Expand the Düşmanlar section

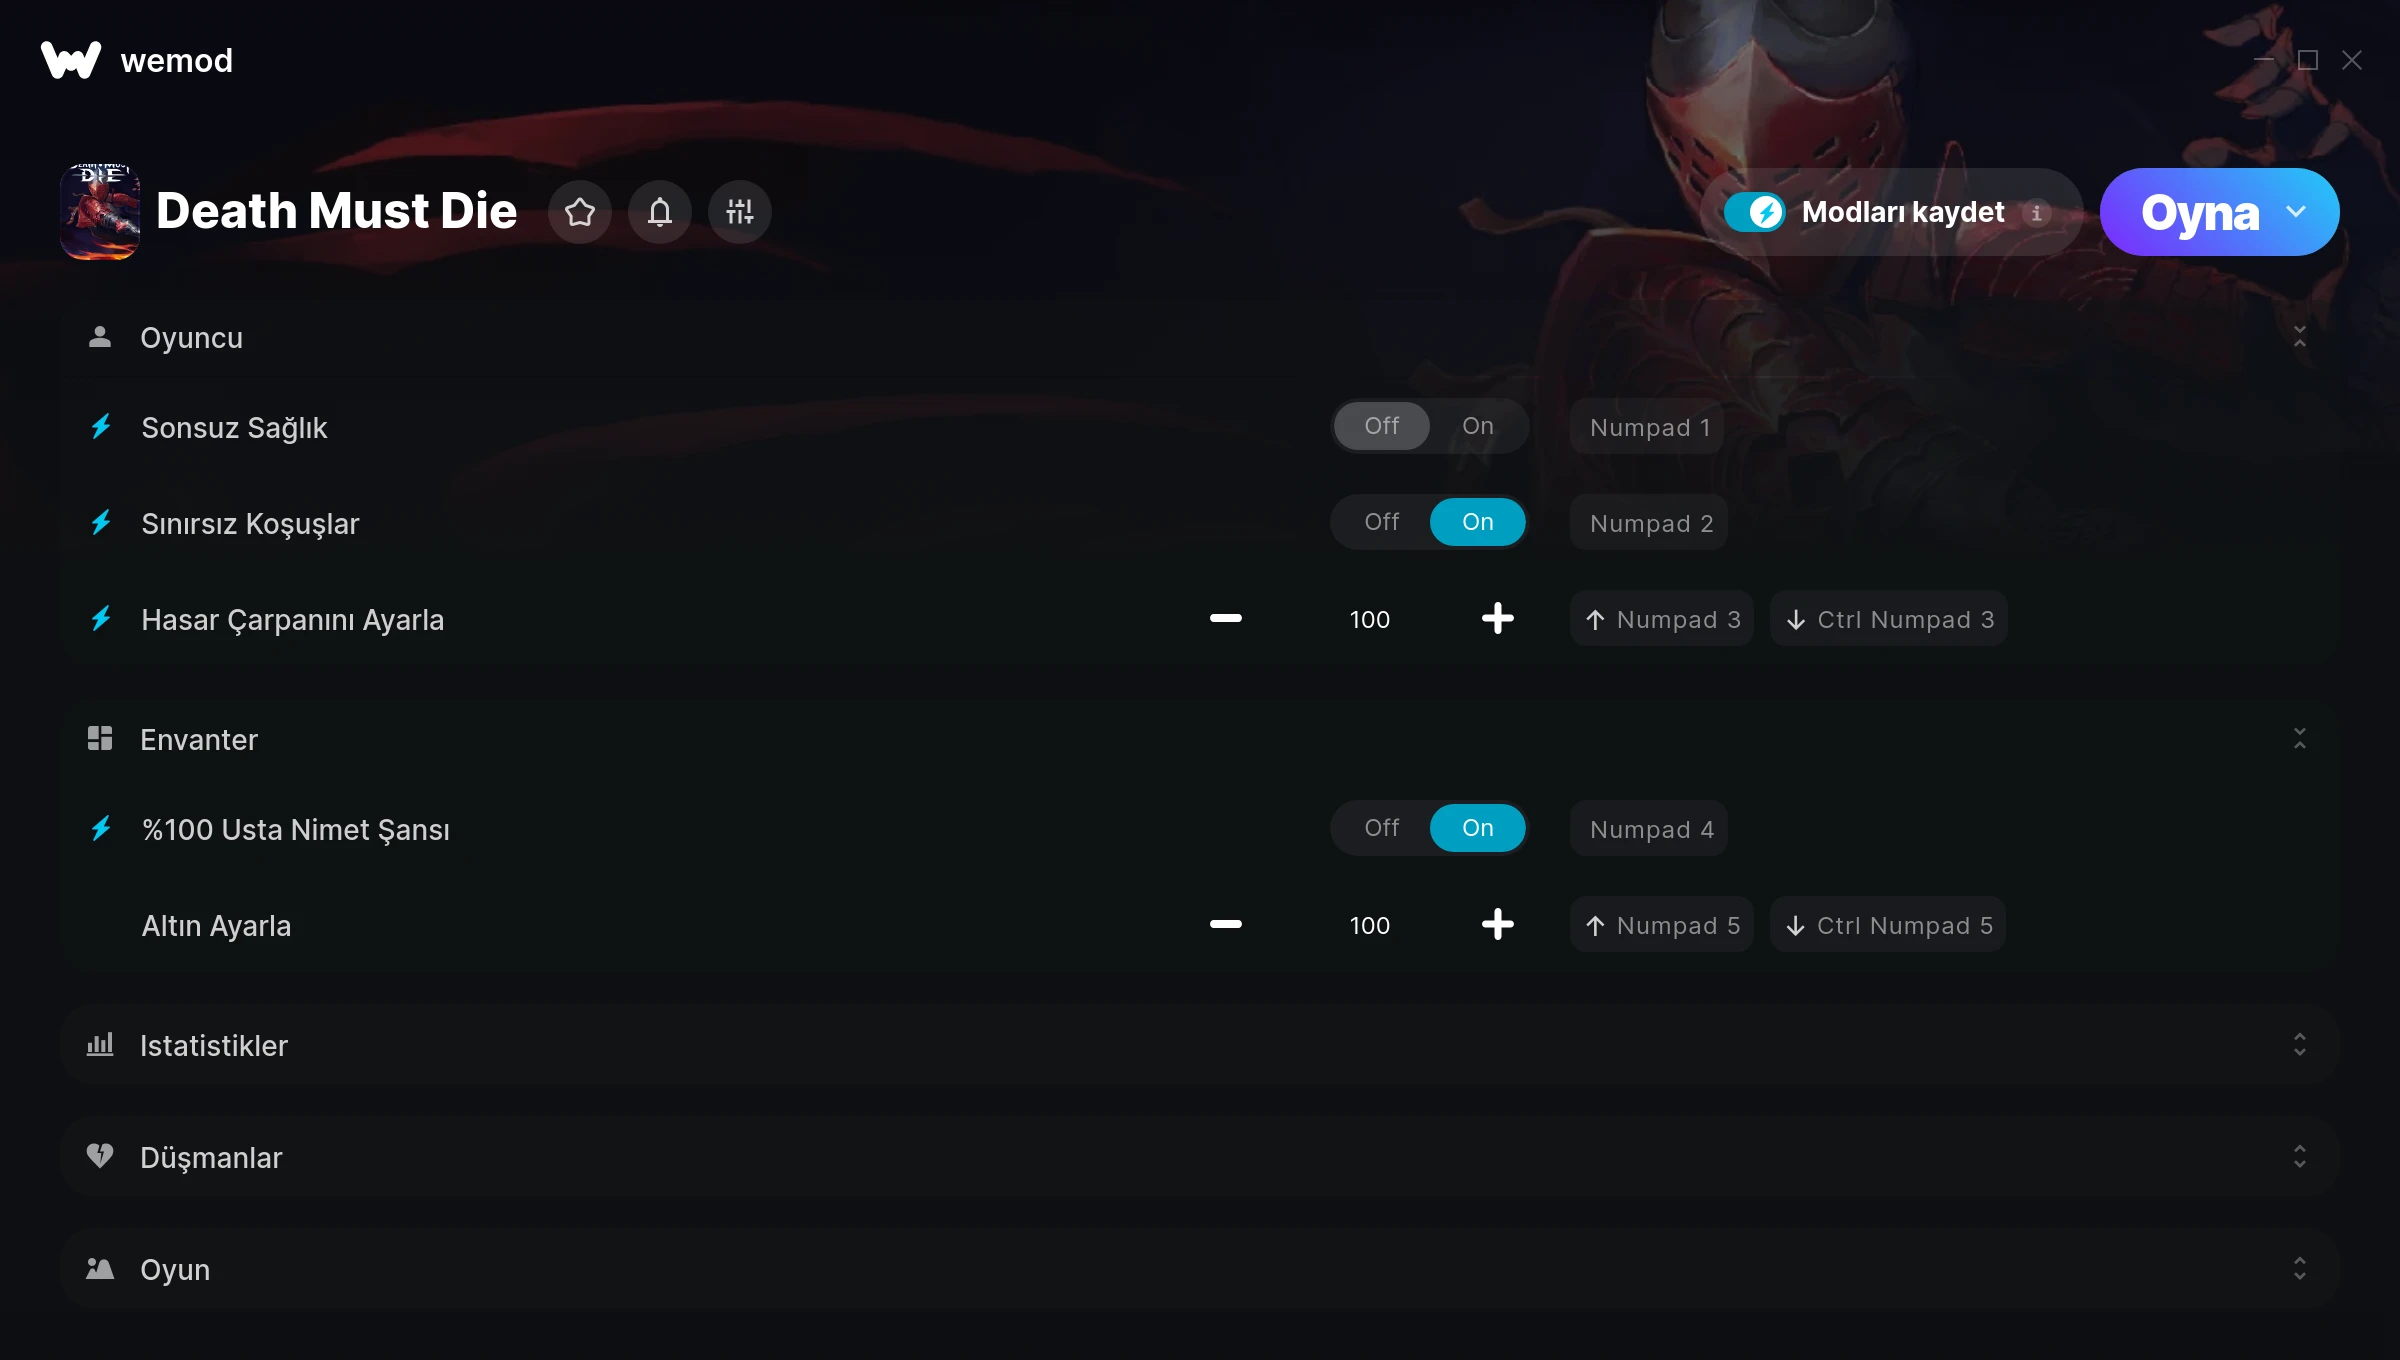pos(1200,1157)
